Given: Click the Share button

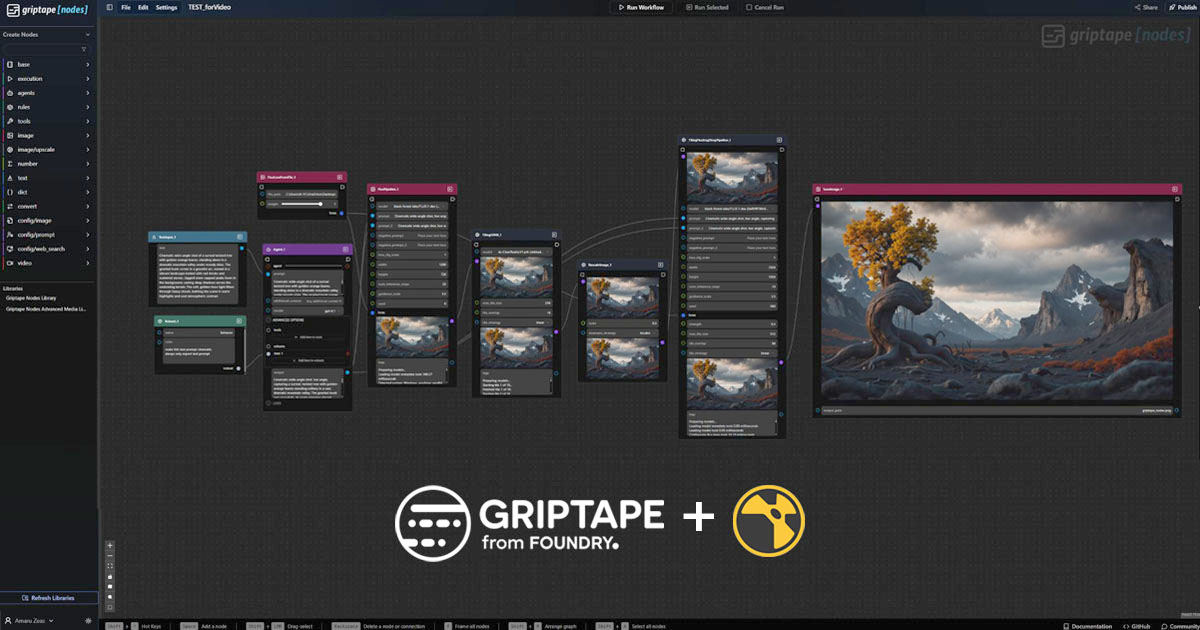Looking at the screenshot, I should 1146,7.
